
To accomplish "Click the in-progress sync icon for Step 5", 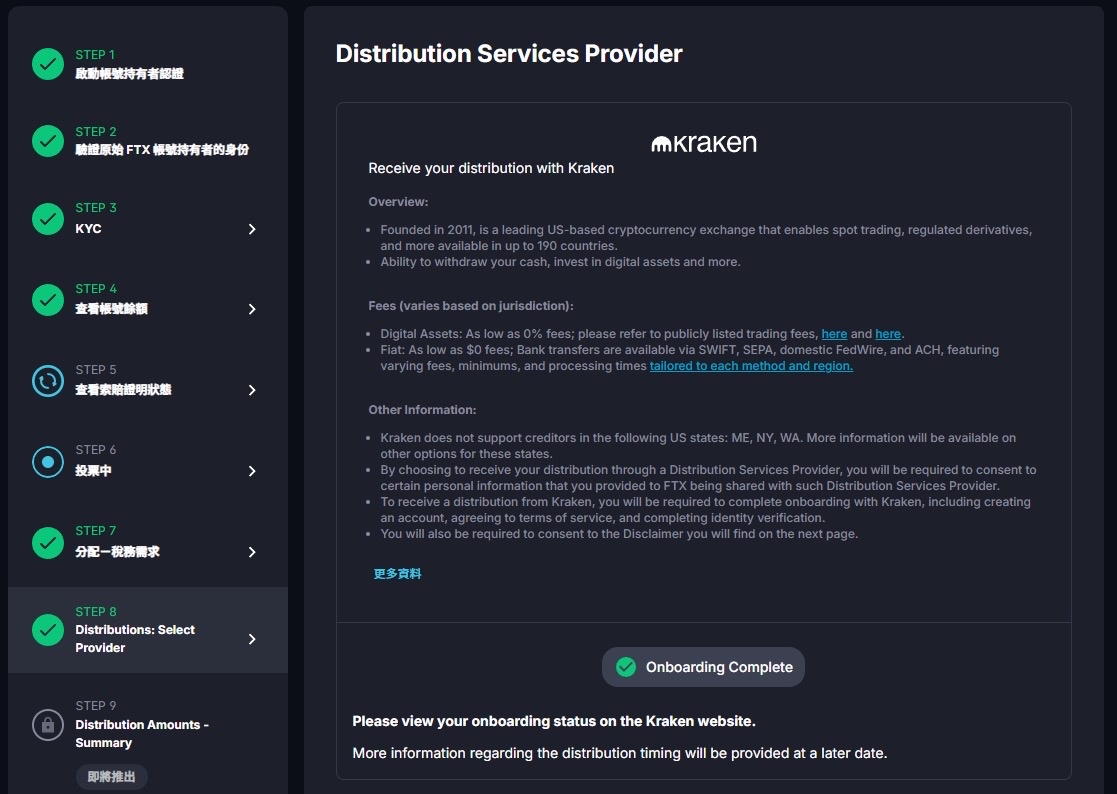I will point(48,381).
